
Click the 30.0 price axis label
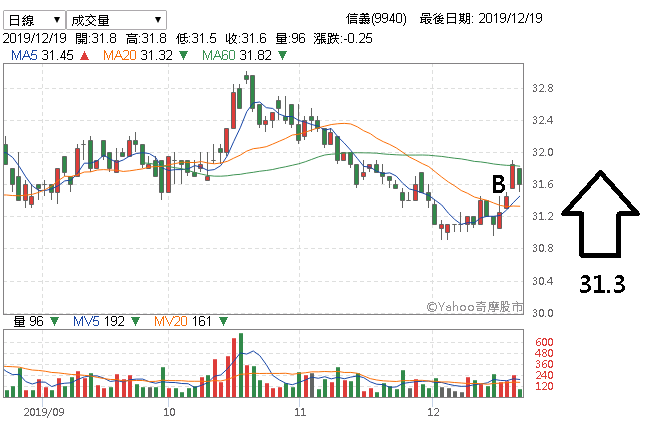point(543,313)
